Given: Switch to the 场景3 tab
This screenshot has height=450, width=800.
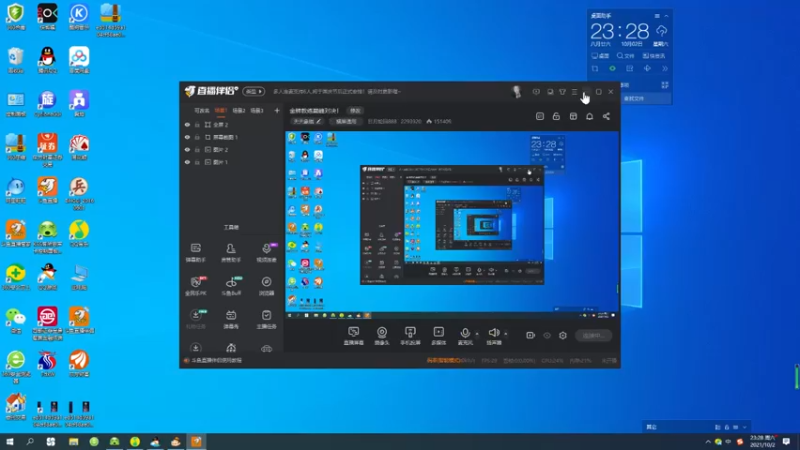Looking at the screenshot, I should 257,110.
